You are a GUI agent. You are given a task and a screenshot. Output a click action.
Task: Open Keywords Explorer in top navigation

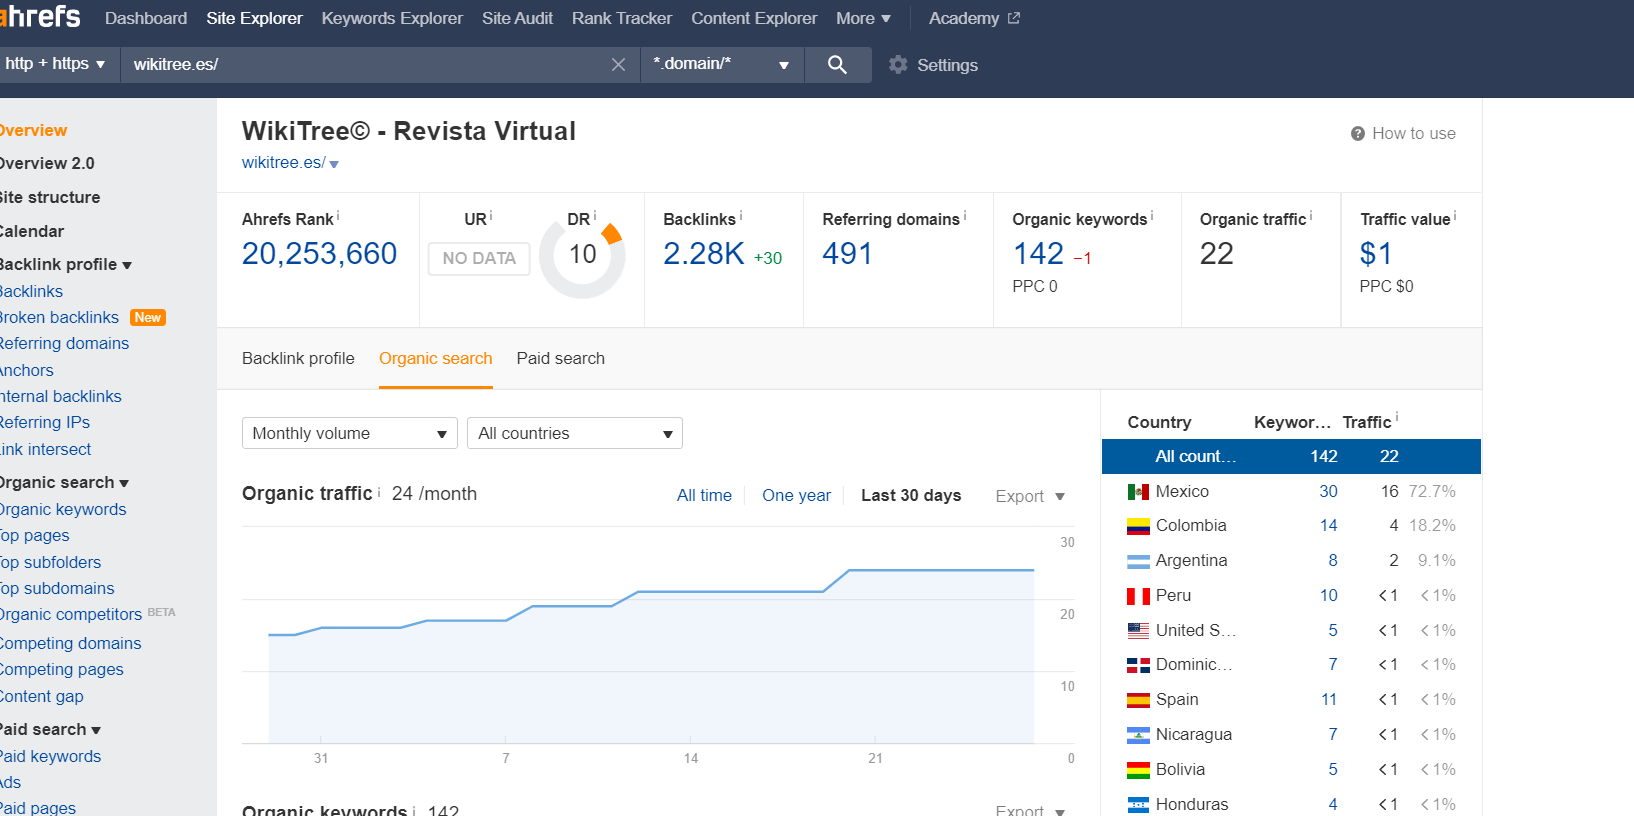[x=392, y=18]
